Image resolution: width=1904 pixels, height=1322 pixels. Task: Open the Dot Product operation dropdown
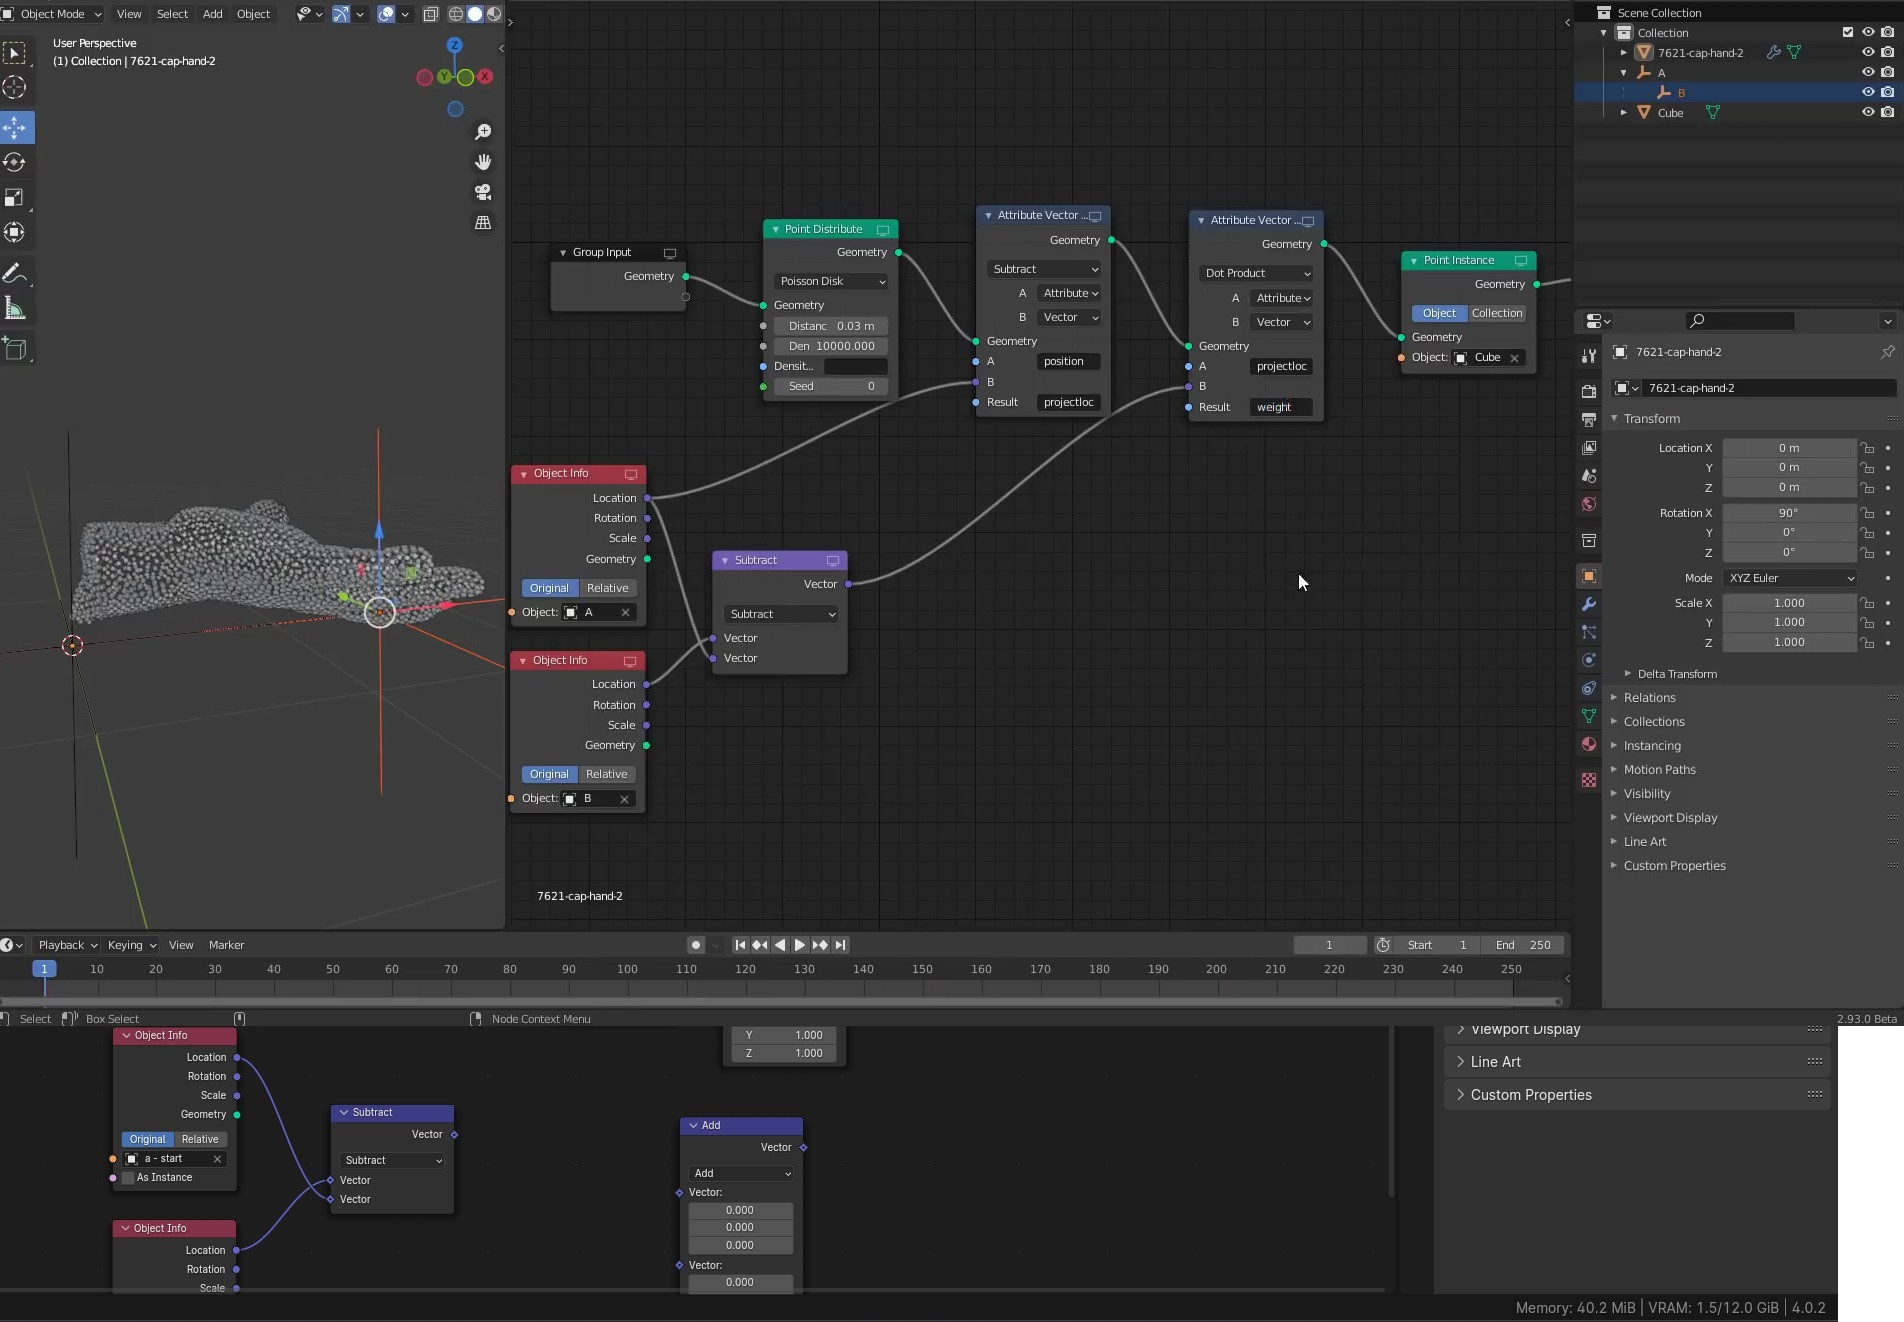point(1256,273)
